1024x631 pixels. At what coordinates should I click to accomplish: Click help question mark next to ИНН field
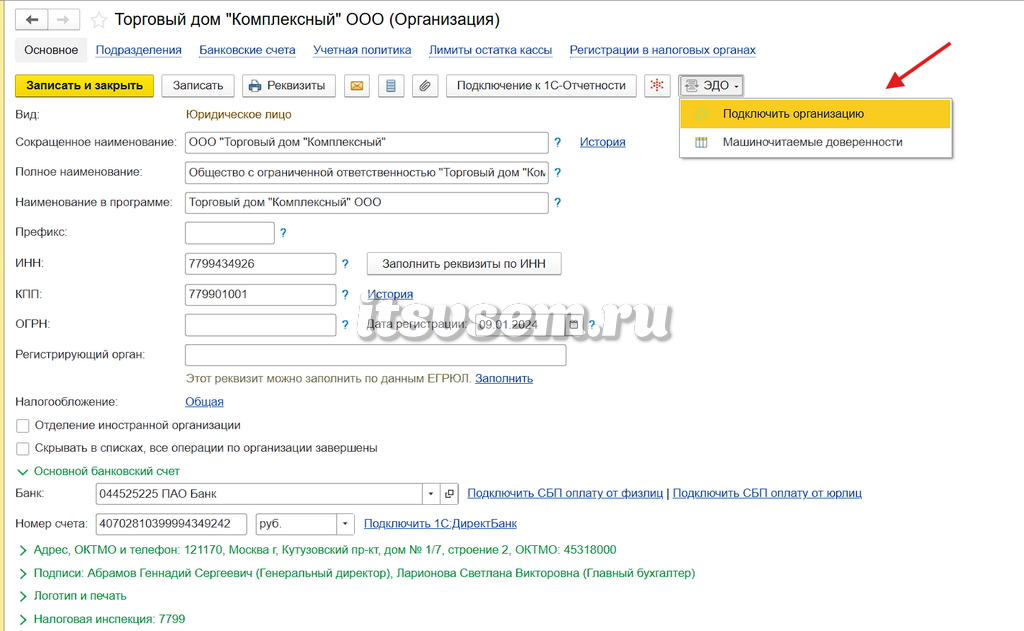coord(345,264)
